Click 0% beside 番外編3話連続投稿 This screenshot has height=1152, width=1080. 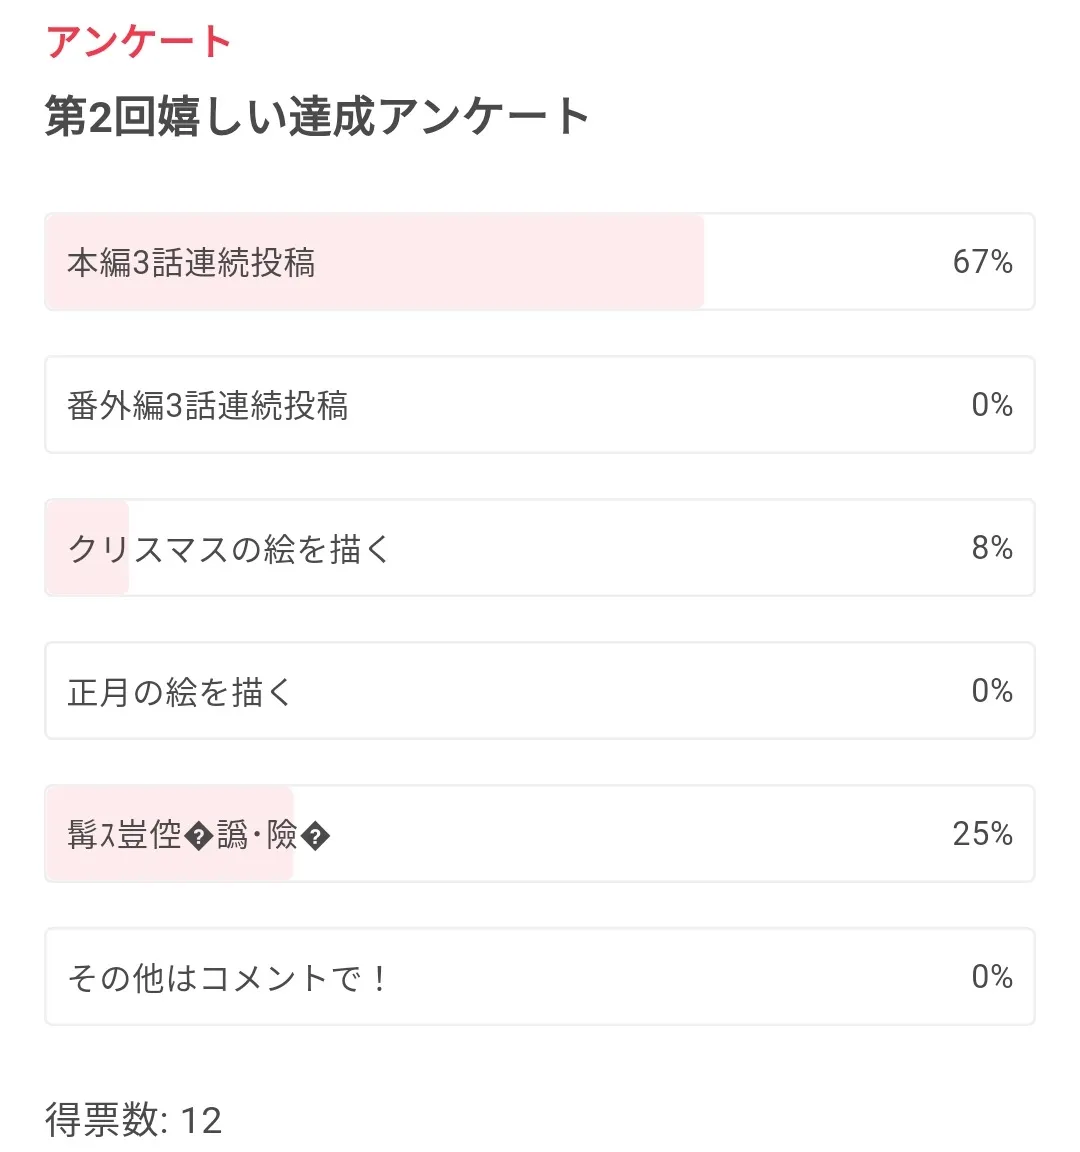(991, 405)
